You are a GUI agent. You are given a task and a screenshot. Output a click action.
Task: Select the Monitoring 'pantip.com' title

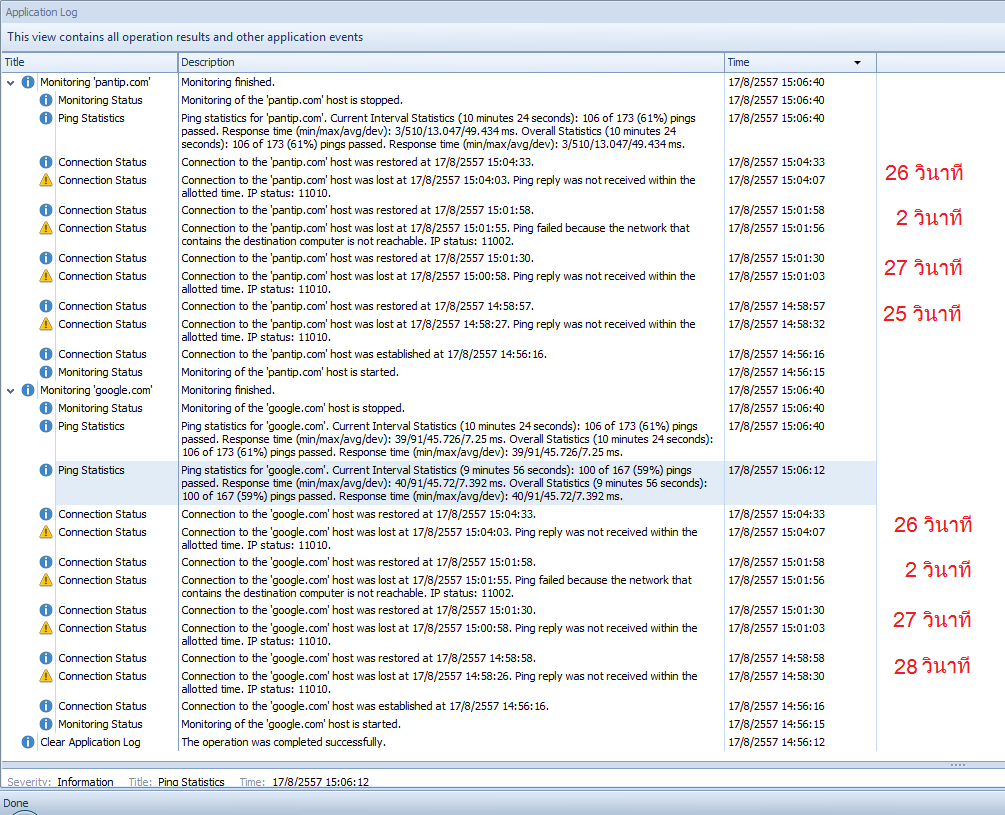coord(95,82)
